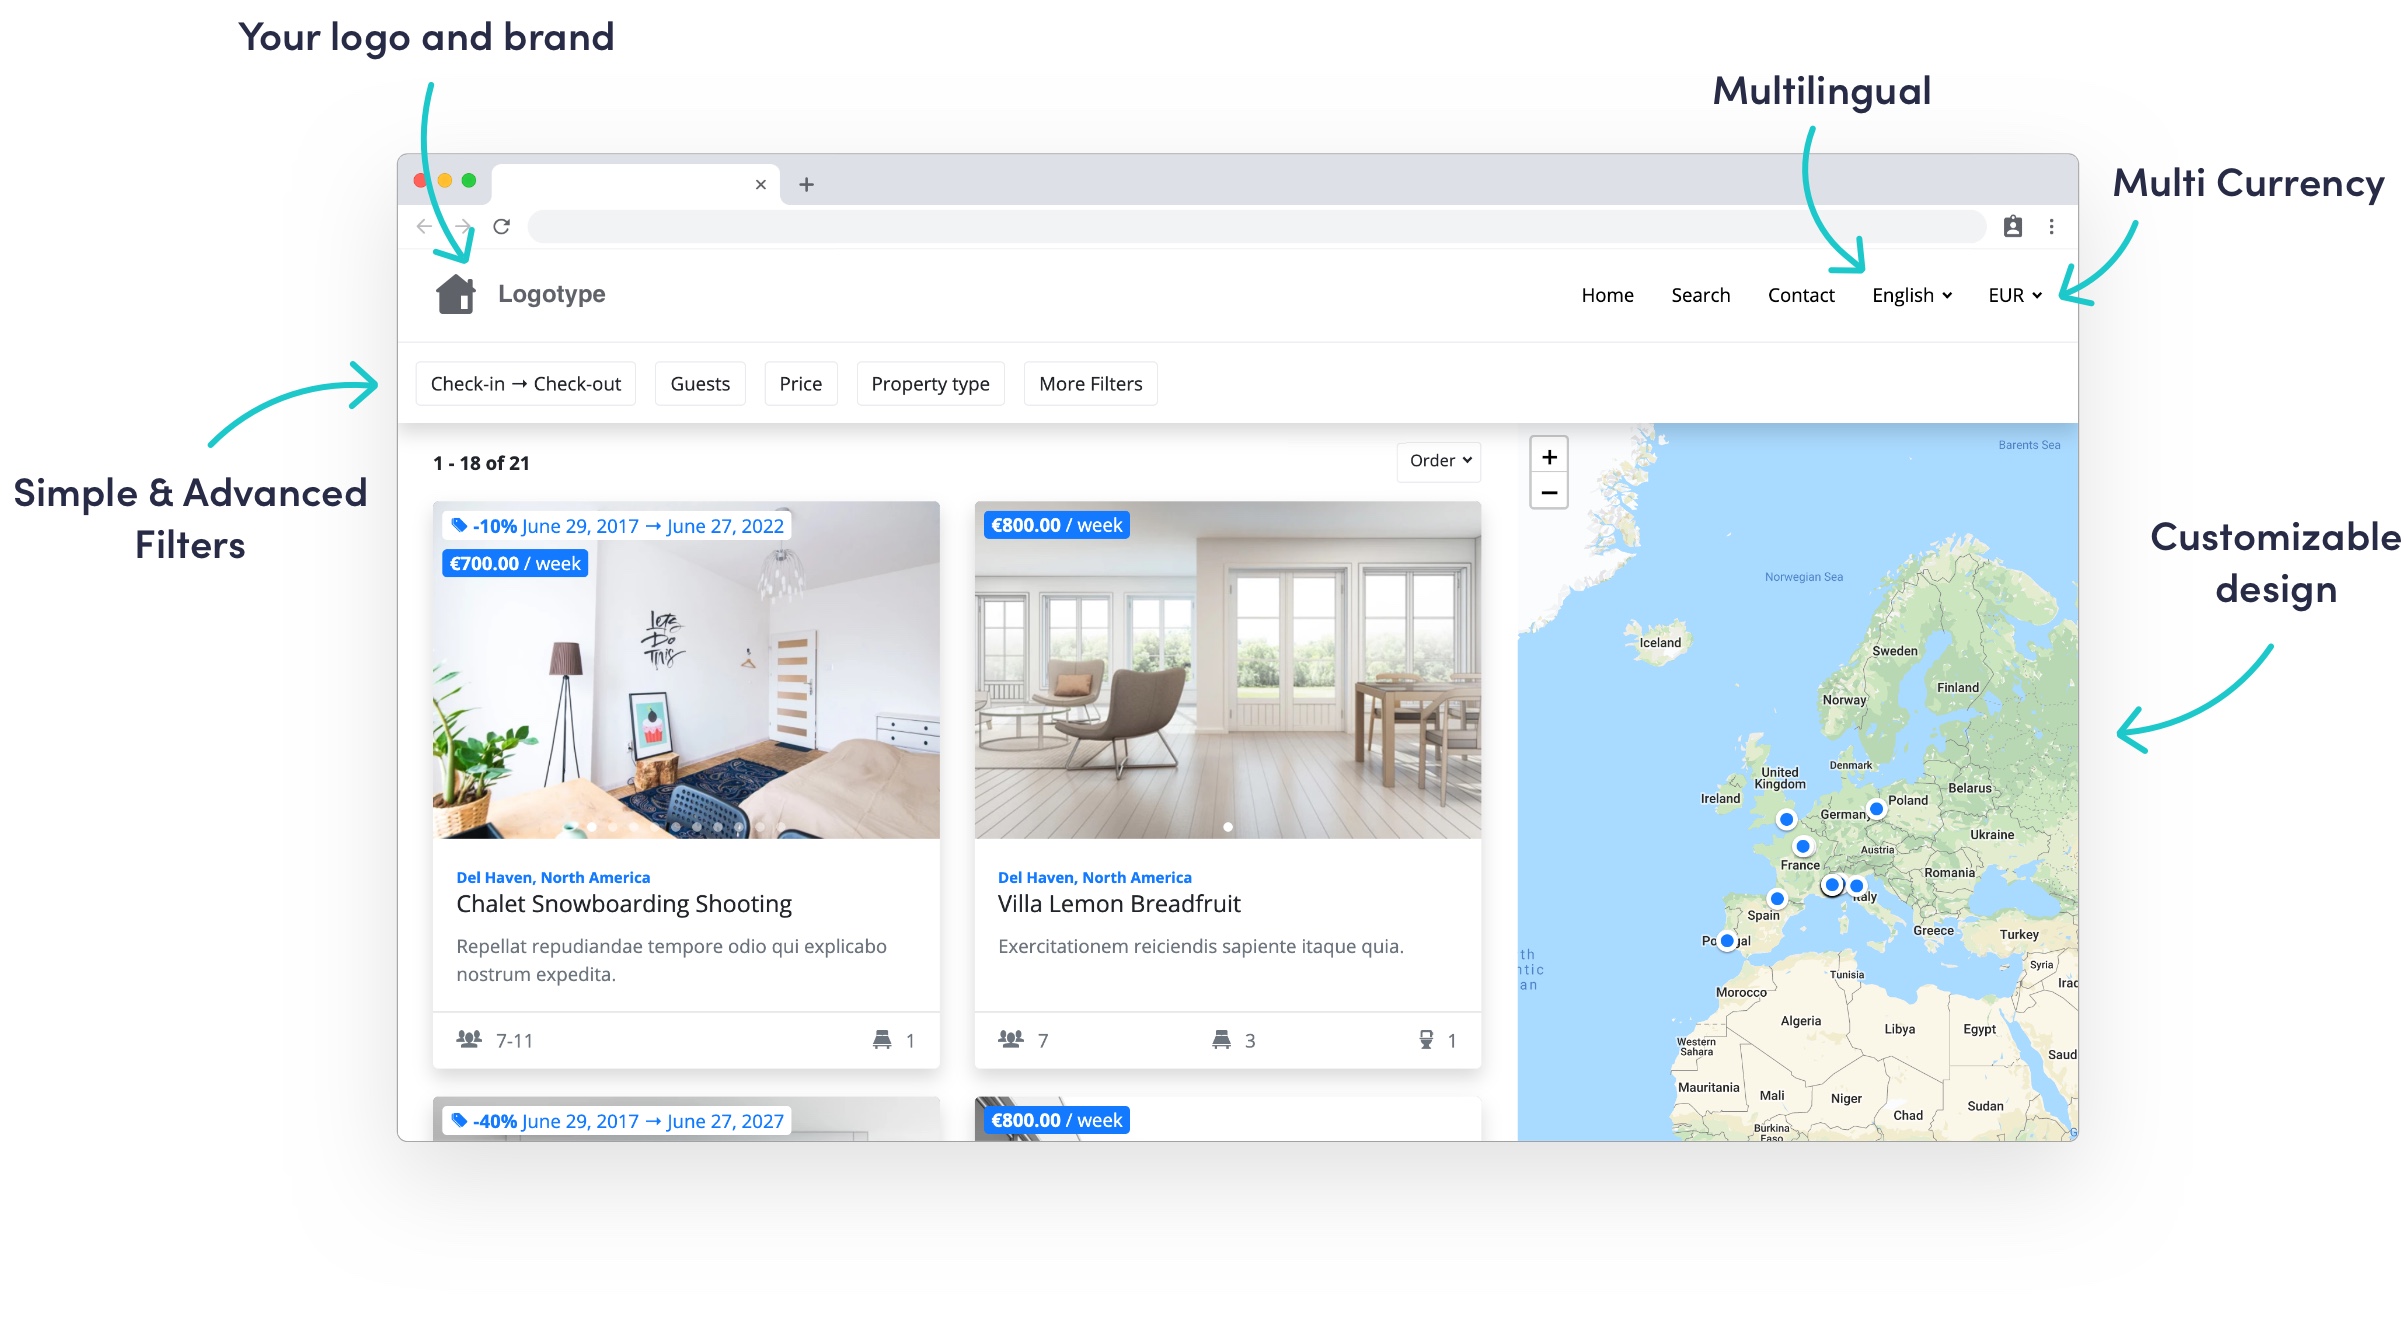Click guests icon on Villa Lemon card
Viewport: 2404px width, 1324px height.
(x=1011, y=1039)
